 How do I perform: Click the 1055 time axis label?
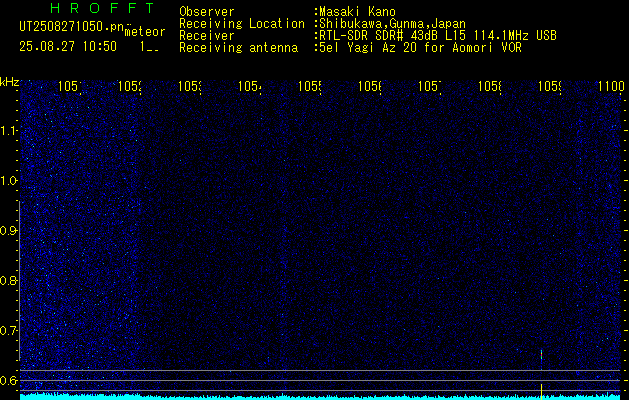pos(310,87)
